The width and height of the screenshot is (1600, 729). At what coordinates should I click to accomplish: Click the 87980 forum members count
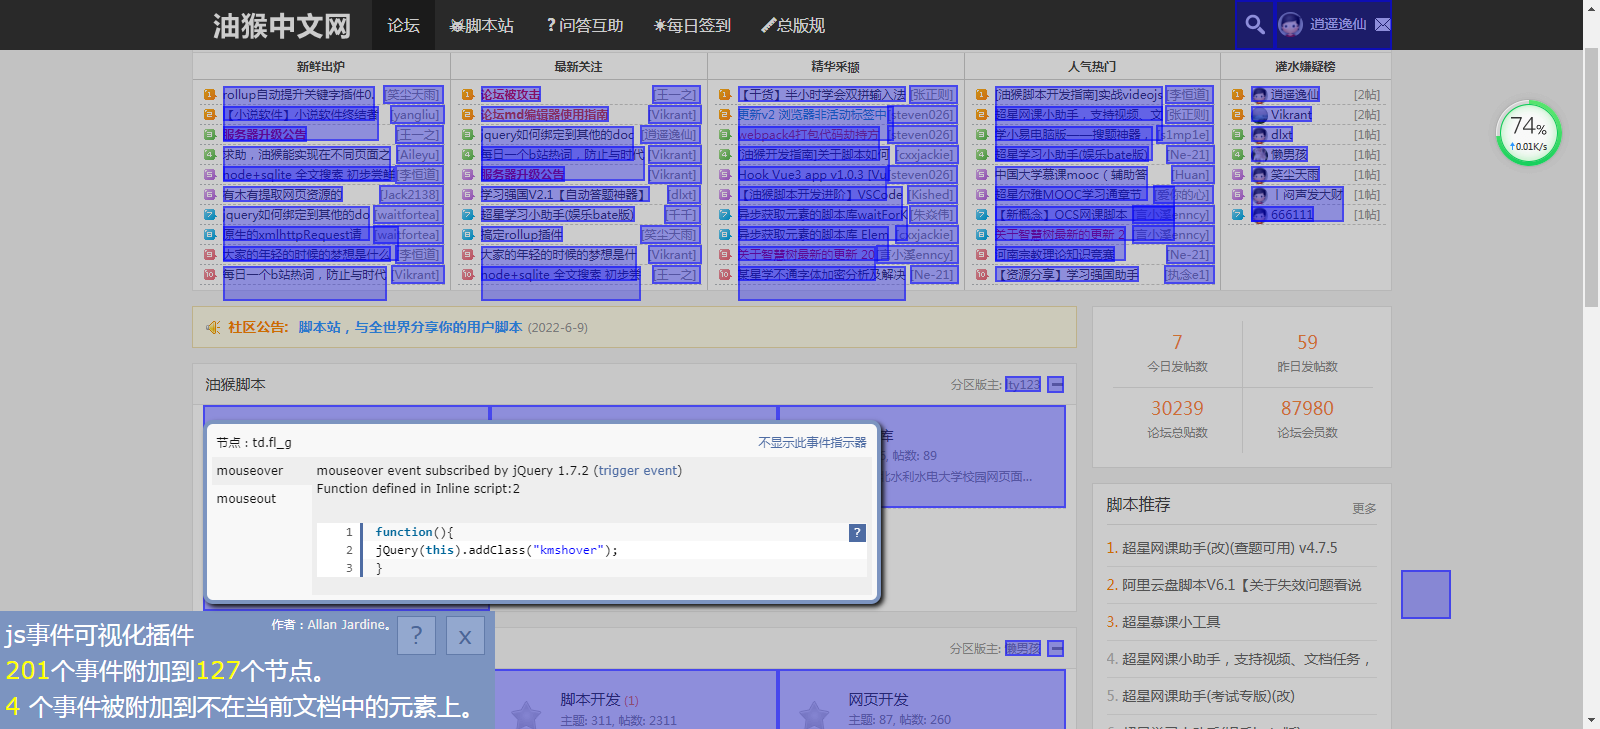(x=1307, y=408)
